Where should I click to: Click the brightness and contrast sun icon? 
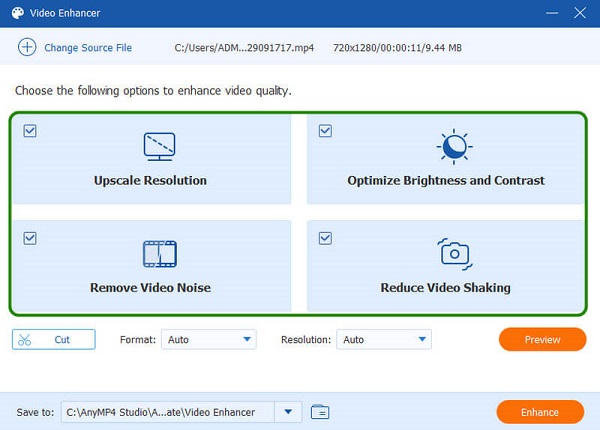pyautogui.click(x=454, y=147)
